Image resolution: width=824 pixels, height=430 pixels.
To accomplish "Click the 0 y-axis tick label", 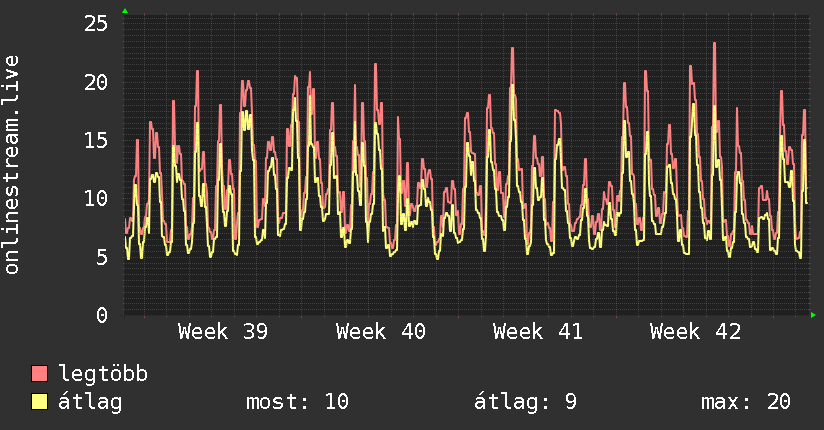I will pyautogui.click(x=102, y=315).
